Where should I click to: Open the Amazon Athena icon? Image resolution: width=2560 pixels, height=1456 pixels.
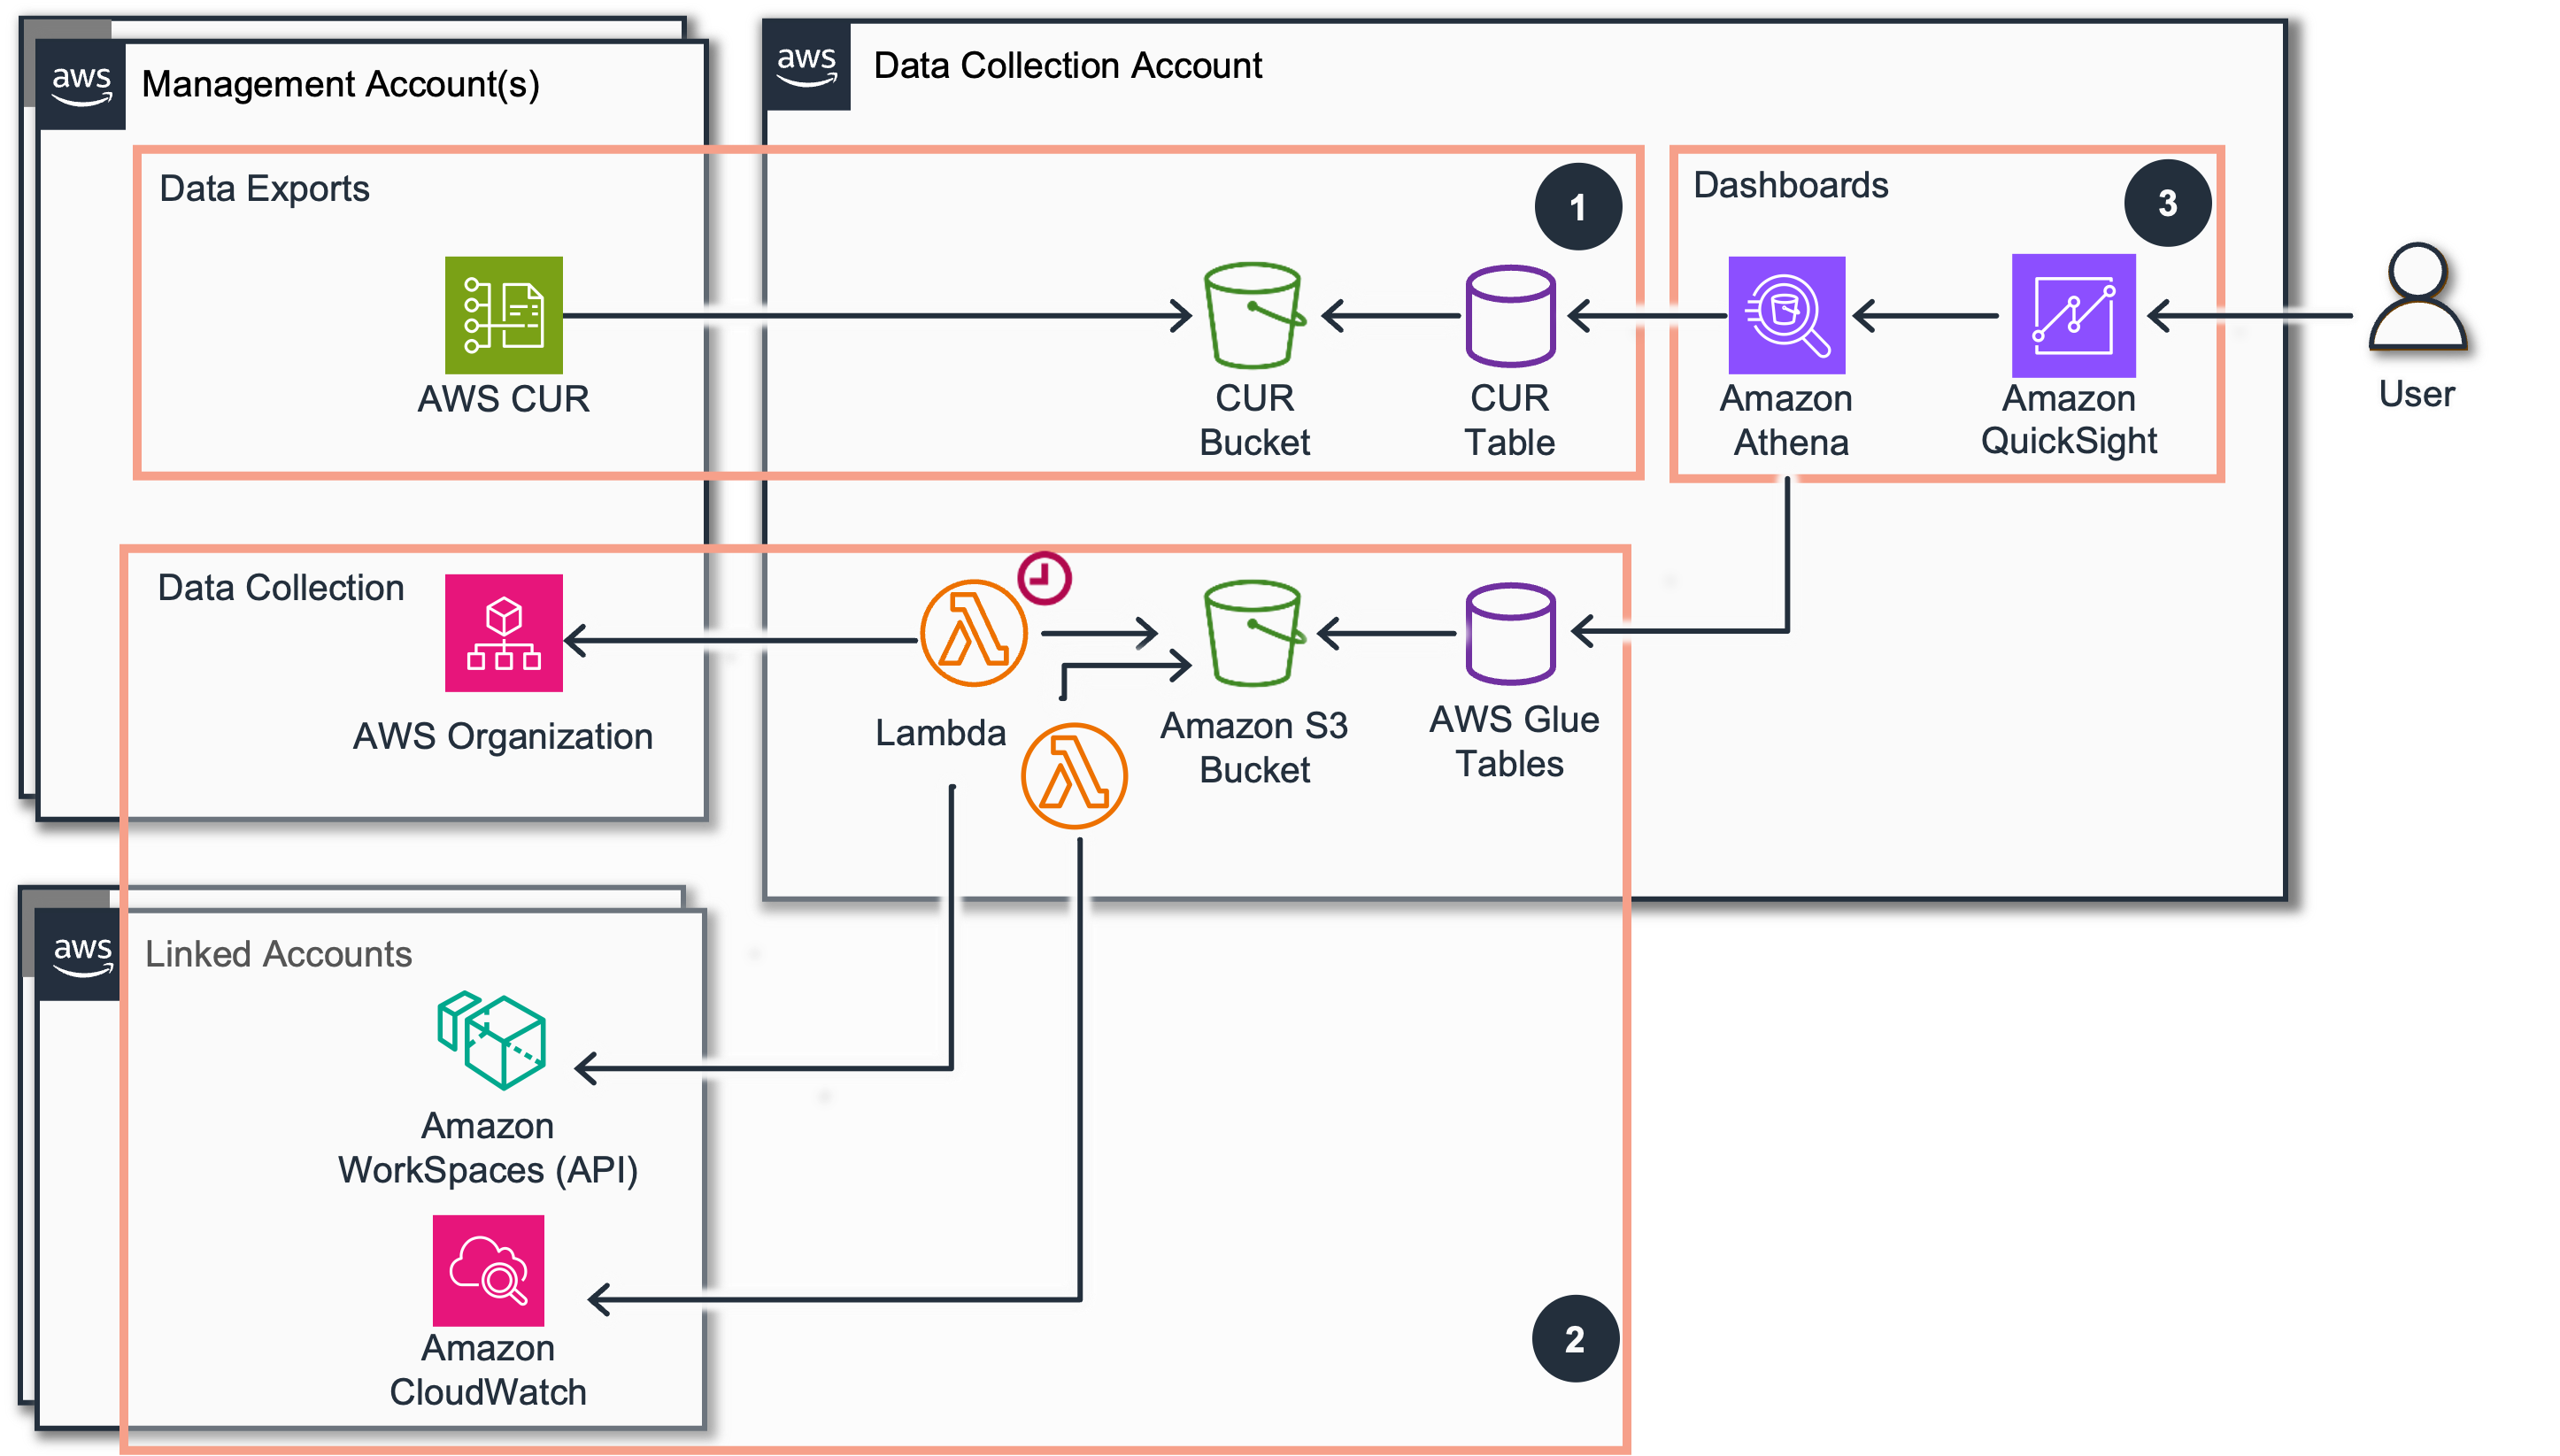click(x=1786, y=315)
